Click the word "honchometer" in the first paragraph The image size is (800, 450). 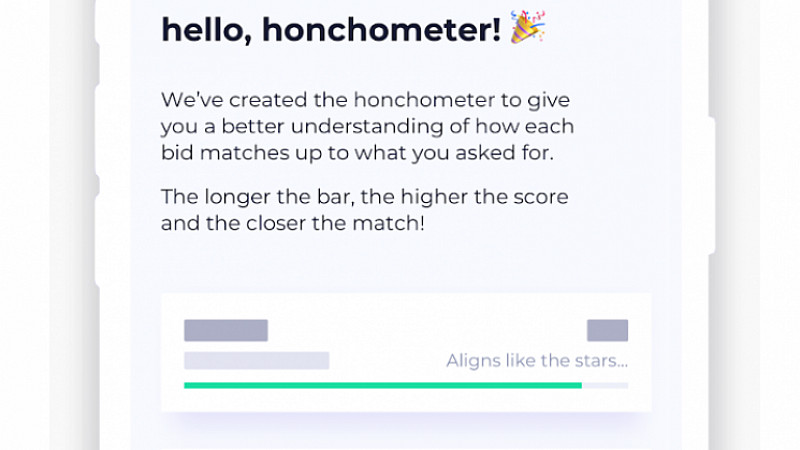point(424,99)
